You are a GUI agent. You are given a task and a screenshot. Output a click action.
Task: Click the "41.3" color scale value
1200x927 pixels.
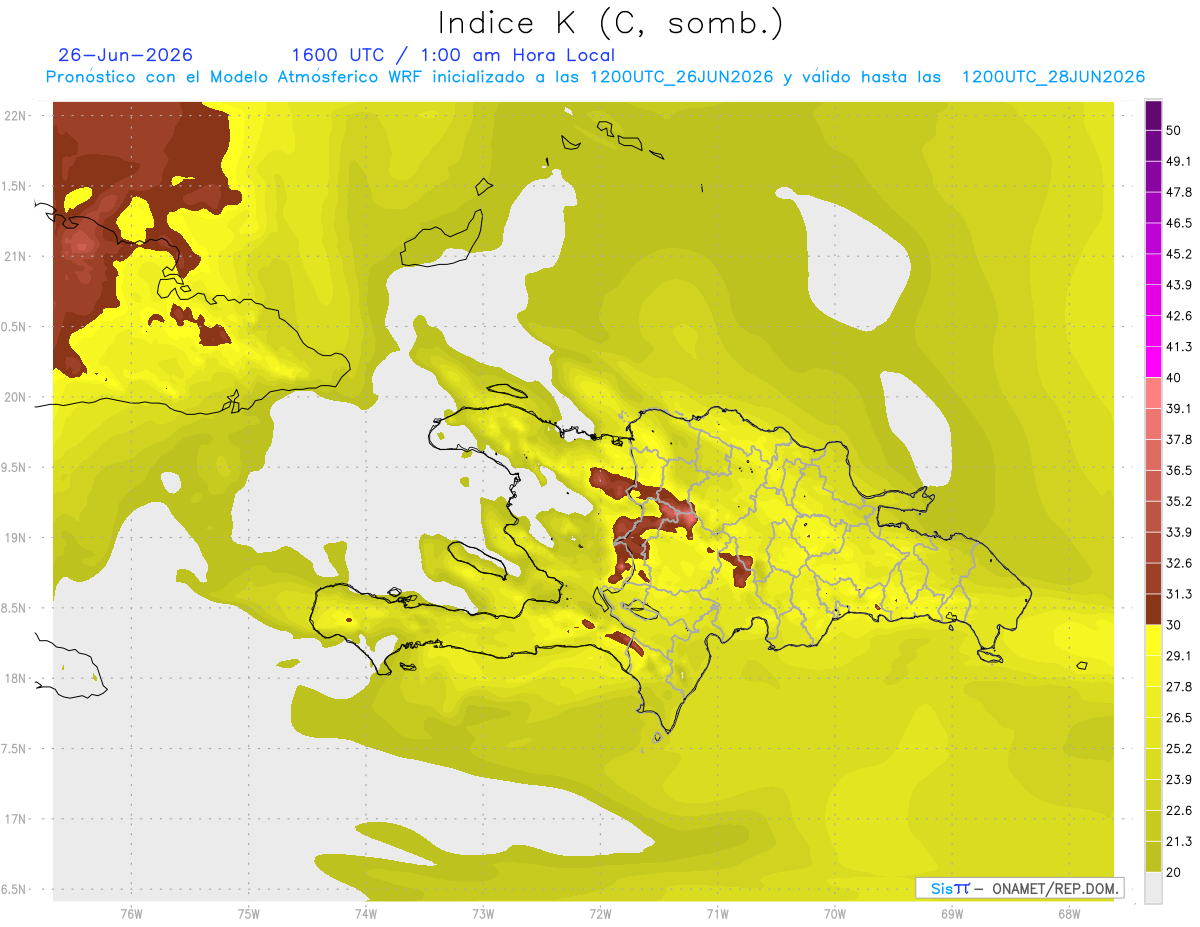coord(1180,347)
